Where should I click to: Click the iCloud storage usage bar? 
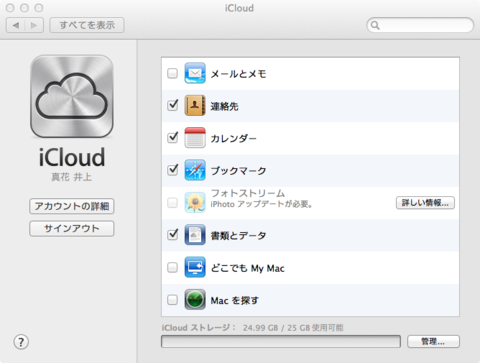(x=281, y=342)
